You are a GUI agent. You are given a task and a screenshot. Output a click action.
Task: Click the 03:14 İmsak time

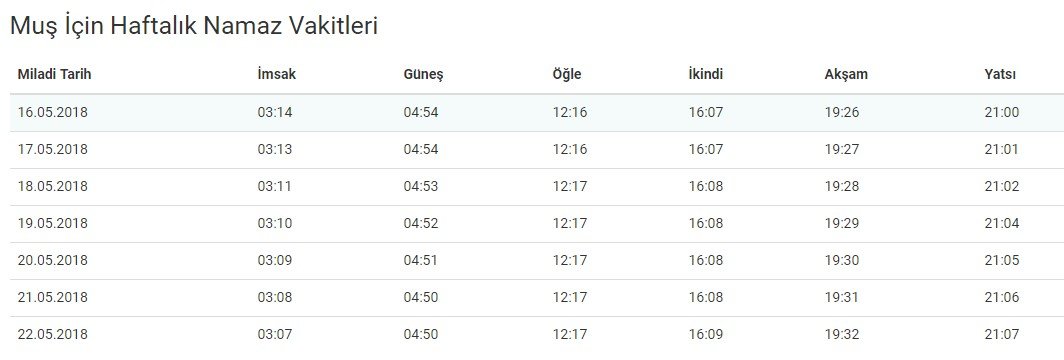click(275, 113)
